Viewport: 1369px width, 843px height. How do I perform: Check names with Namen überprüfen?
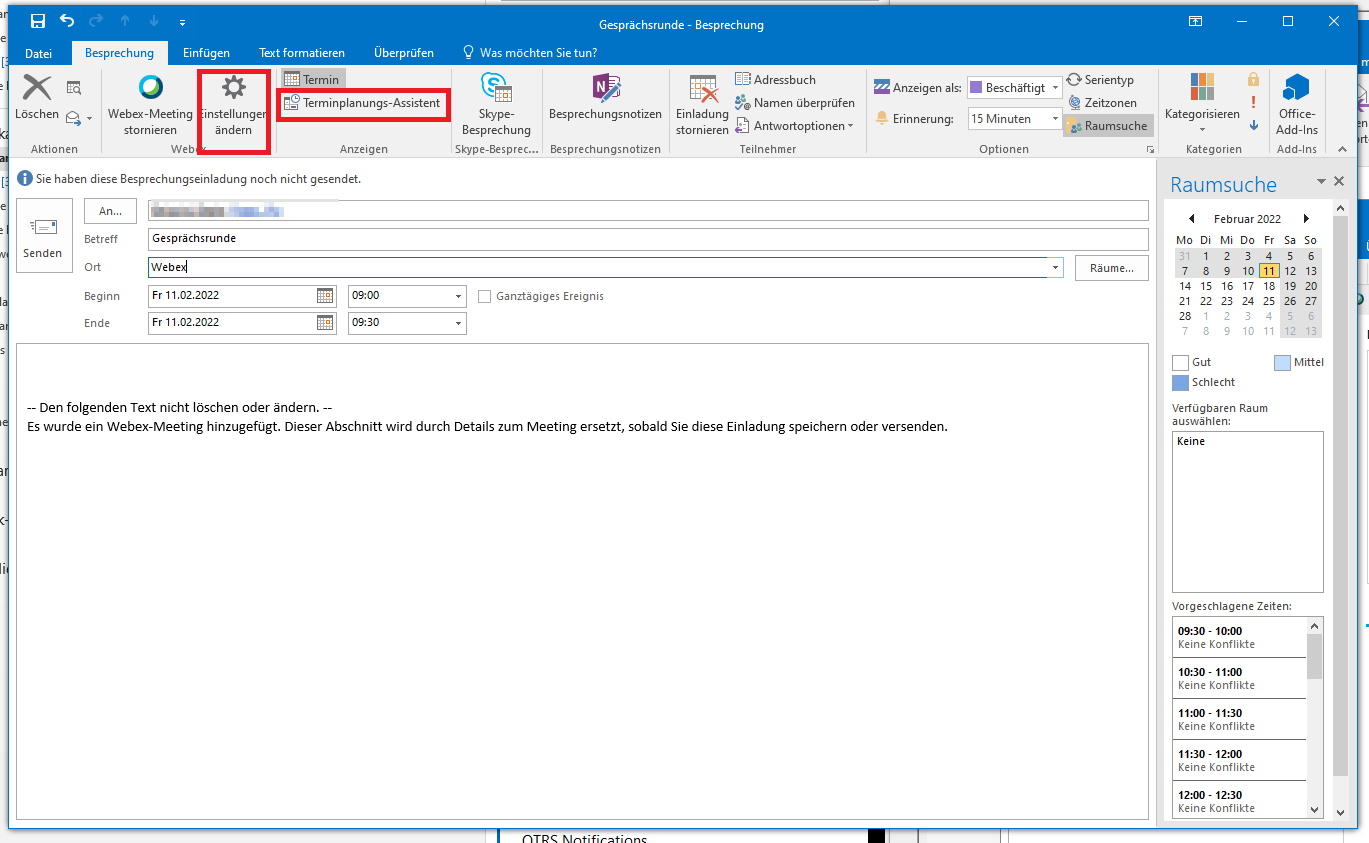[795, 102]
